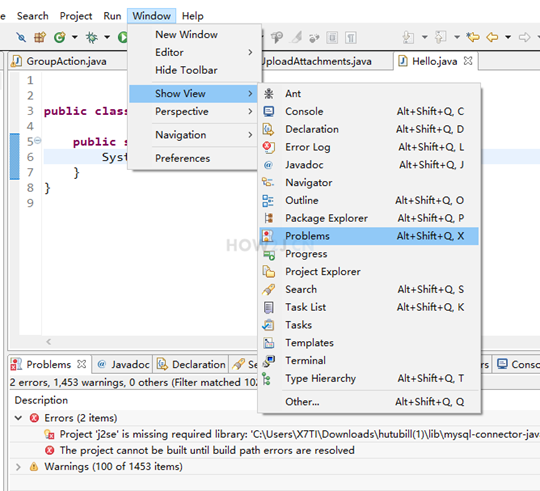Open the Previous Annotation dropdown arrow
The image size is (540, 491).
tap(457, 37)
